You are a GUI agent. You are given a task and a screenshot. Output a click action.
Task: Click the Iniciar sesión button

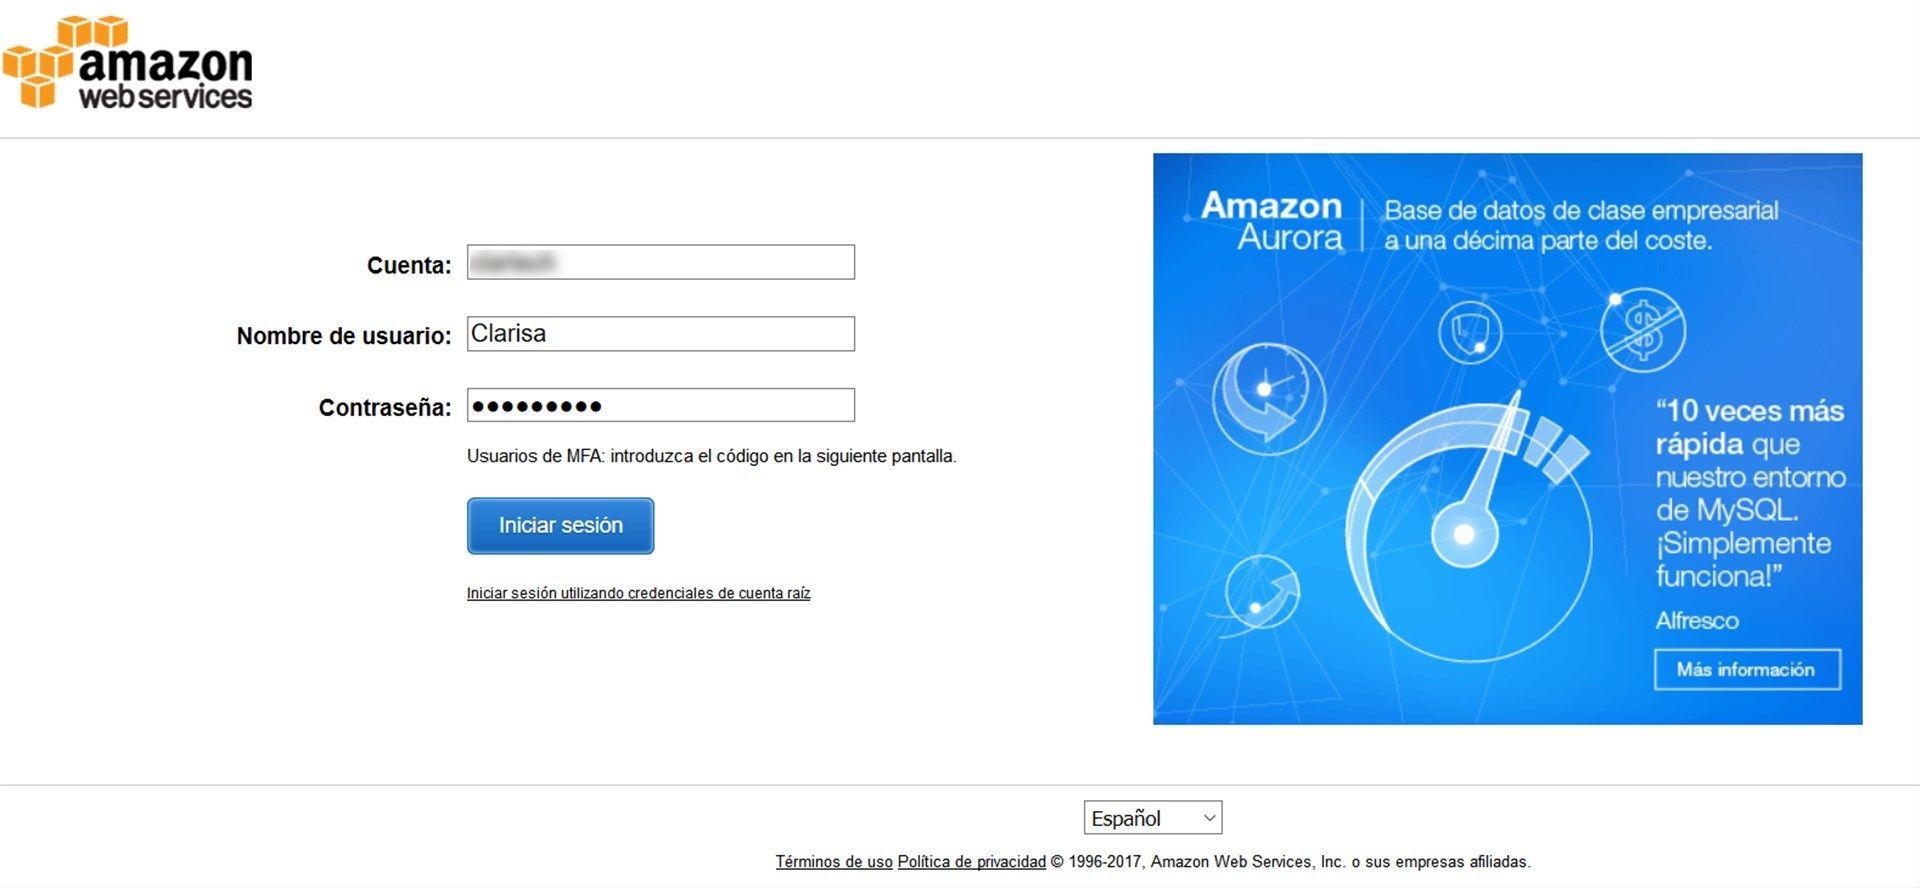pyautogui.click(x=560, y=526)
